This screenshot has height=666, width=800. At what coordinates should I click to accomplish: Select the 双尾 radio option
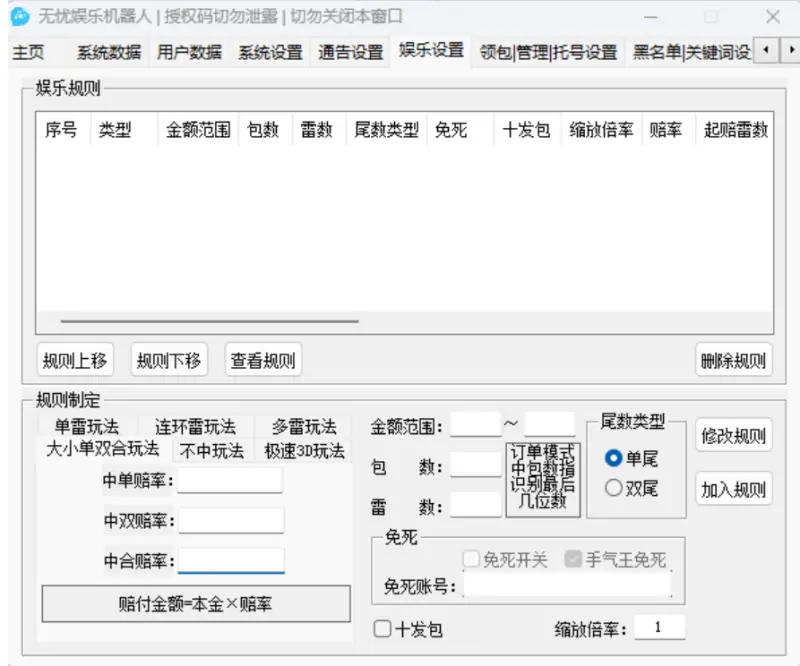(x=611, y=489)
